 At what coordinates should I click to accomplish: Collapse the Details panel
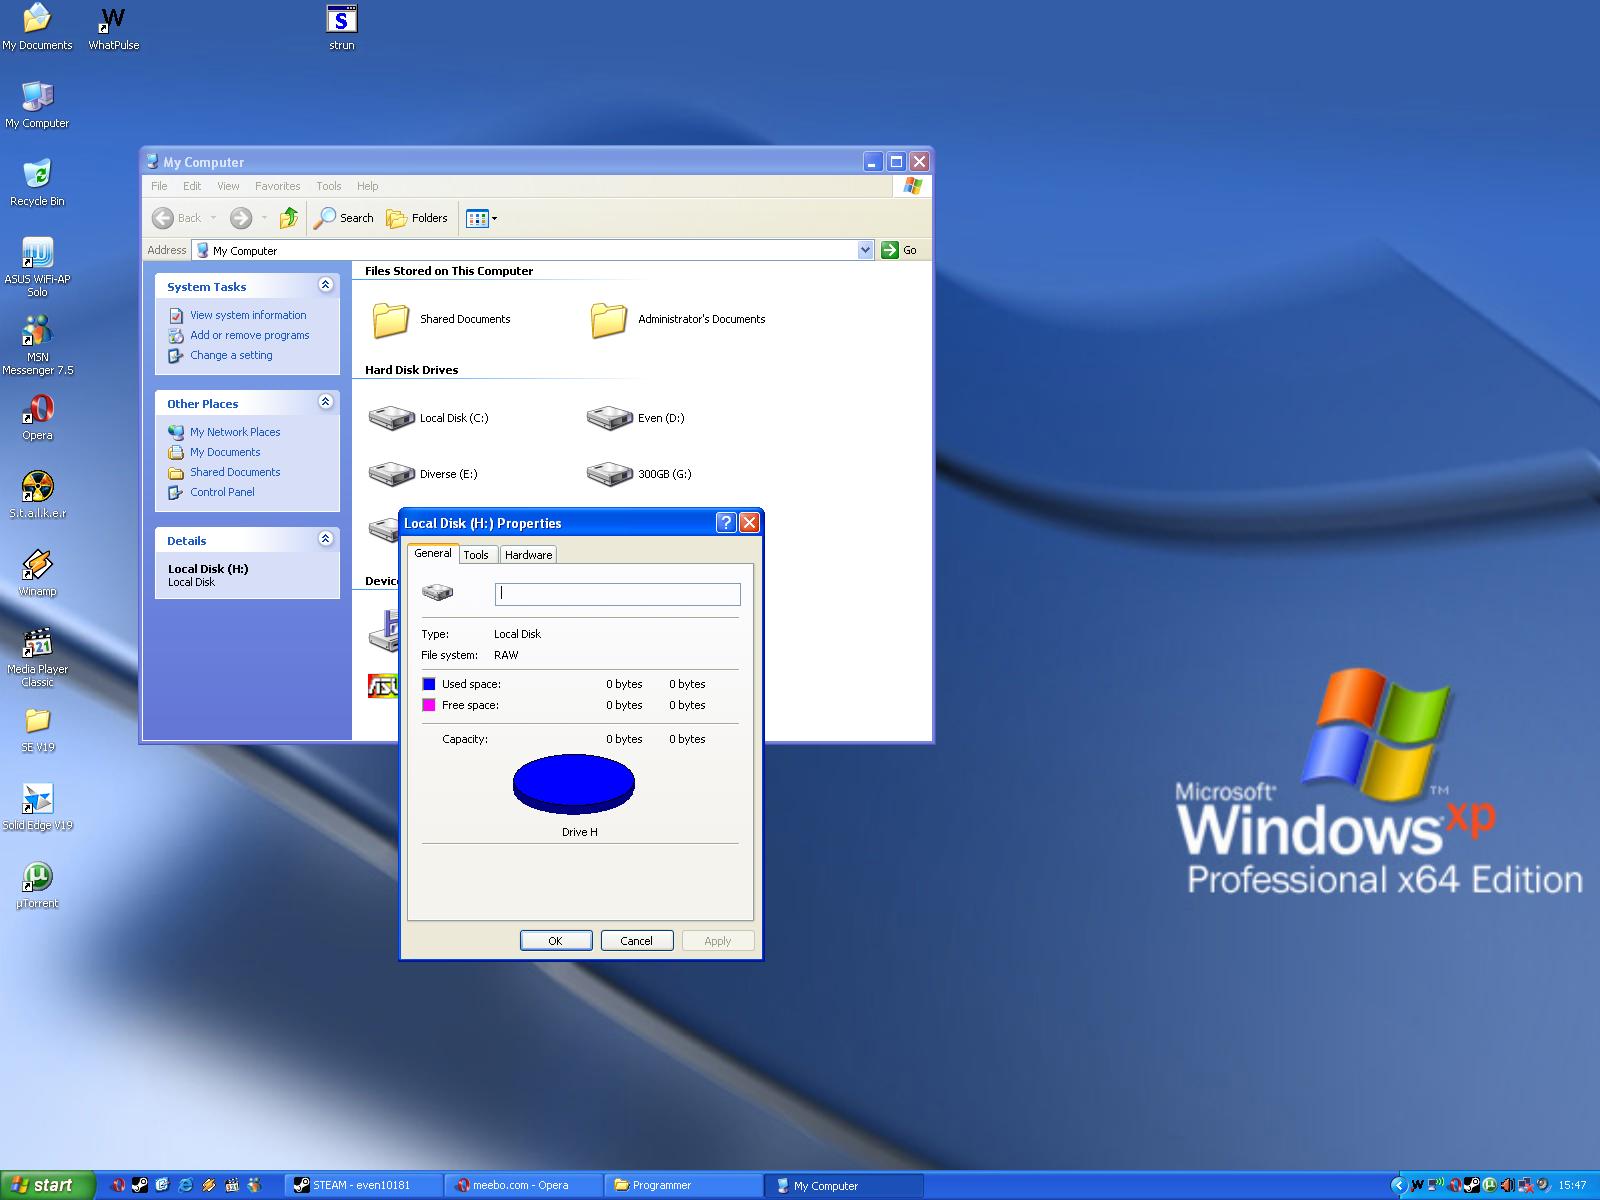pos(325,539)
